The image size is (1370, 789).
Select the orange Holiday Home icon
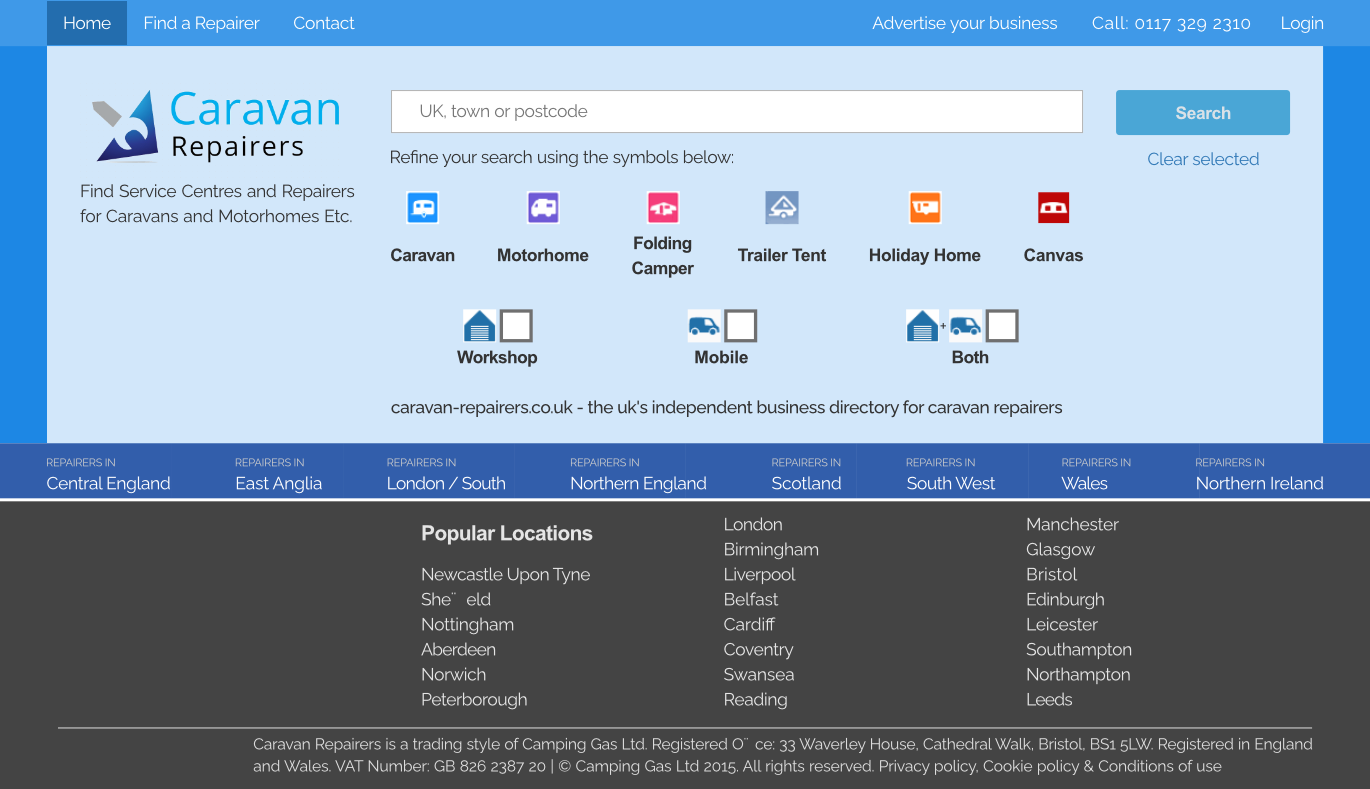[925, 208]
